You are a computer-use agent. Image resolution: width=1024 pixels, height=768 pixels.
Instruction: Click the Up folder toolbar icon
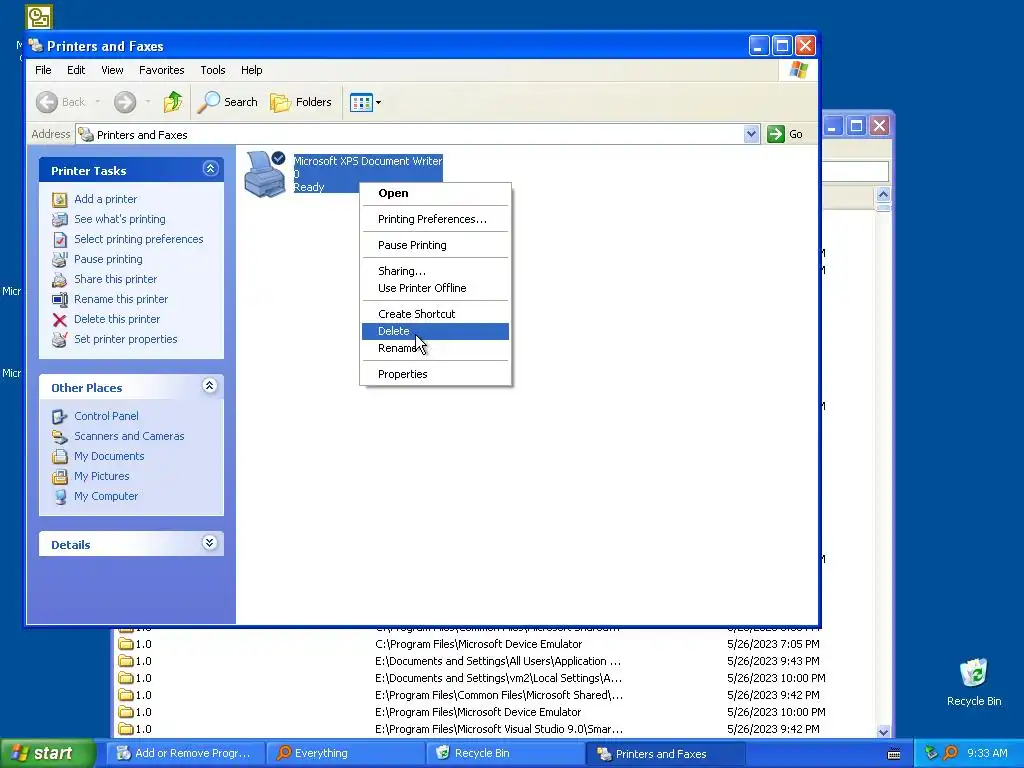coord(173,102)
